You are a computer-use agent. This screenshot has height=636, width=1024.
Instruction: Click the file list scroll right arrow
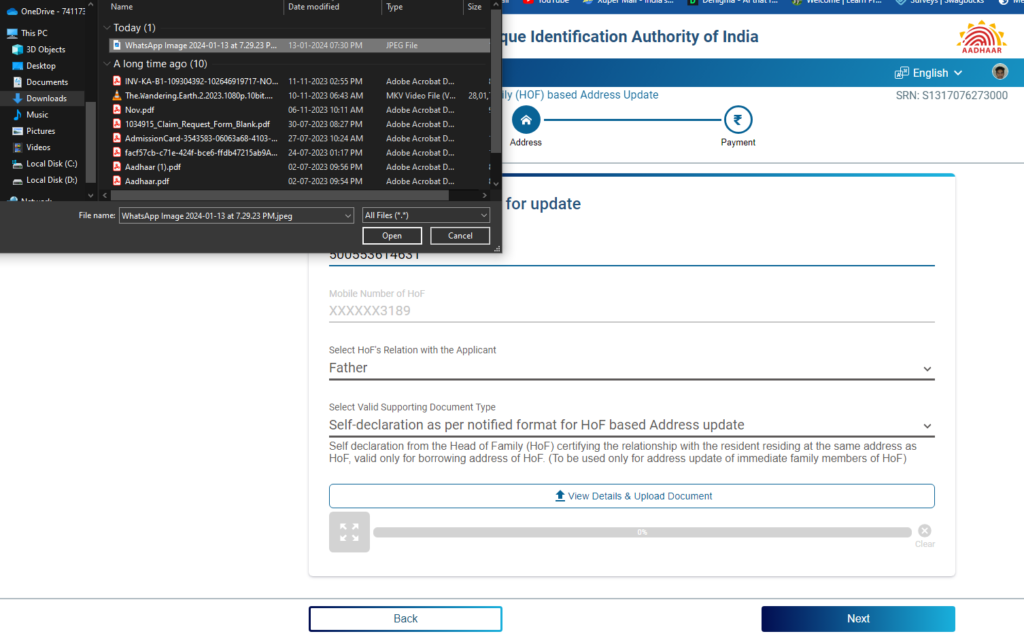point(484,195)
